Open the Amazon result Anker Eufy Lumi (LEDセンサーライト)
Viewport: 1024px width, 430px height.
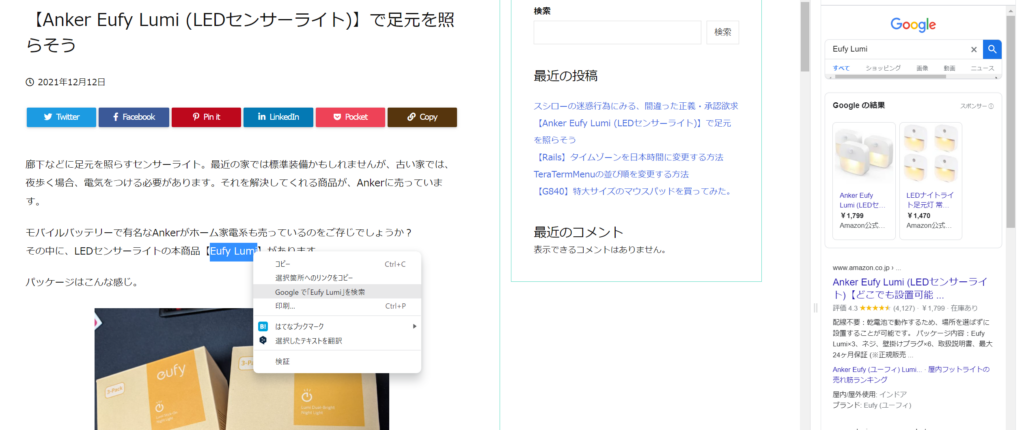point(909,288)
